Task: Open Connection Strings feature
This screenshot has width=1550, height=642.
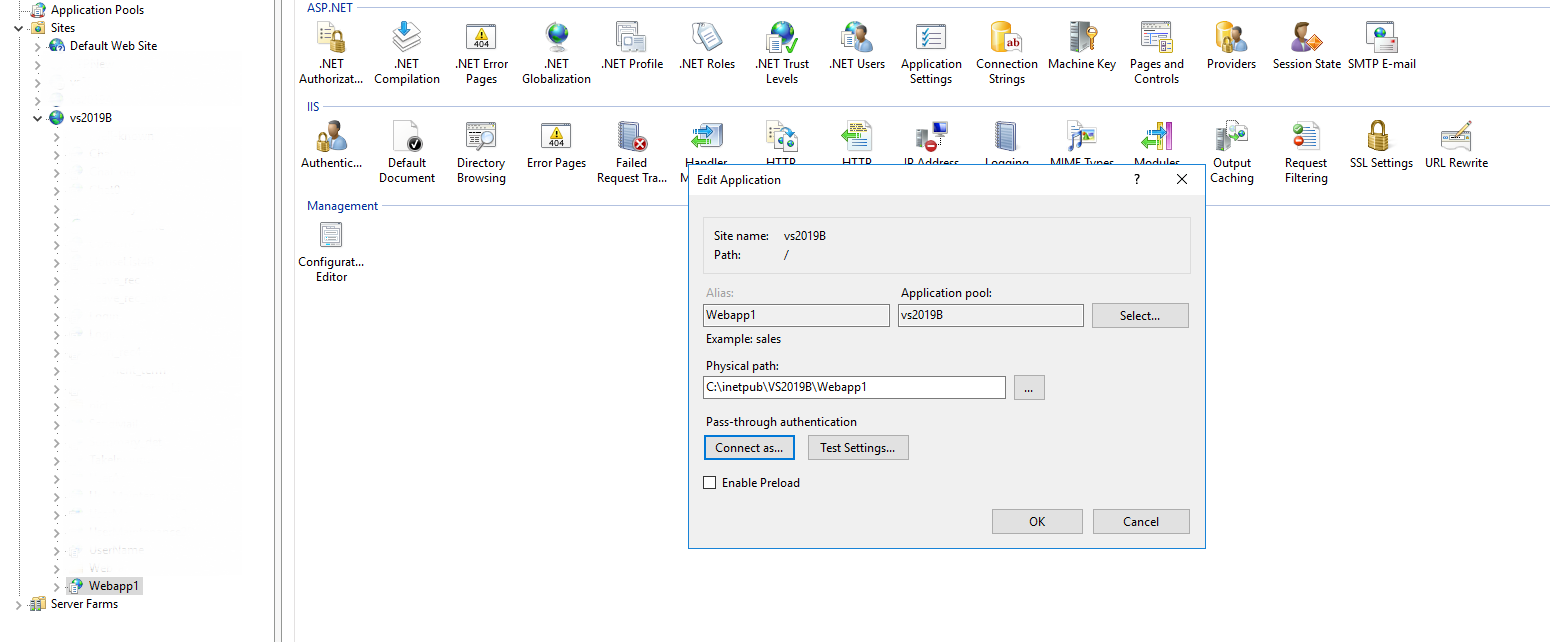Action: 1007,53
